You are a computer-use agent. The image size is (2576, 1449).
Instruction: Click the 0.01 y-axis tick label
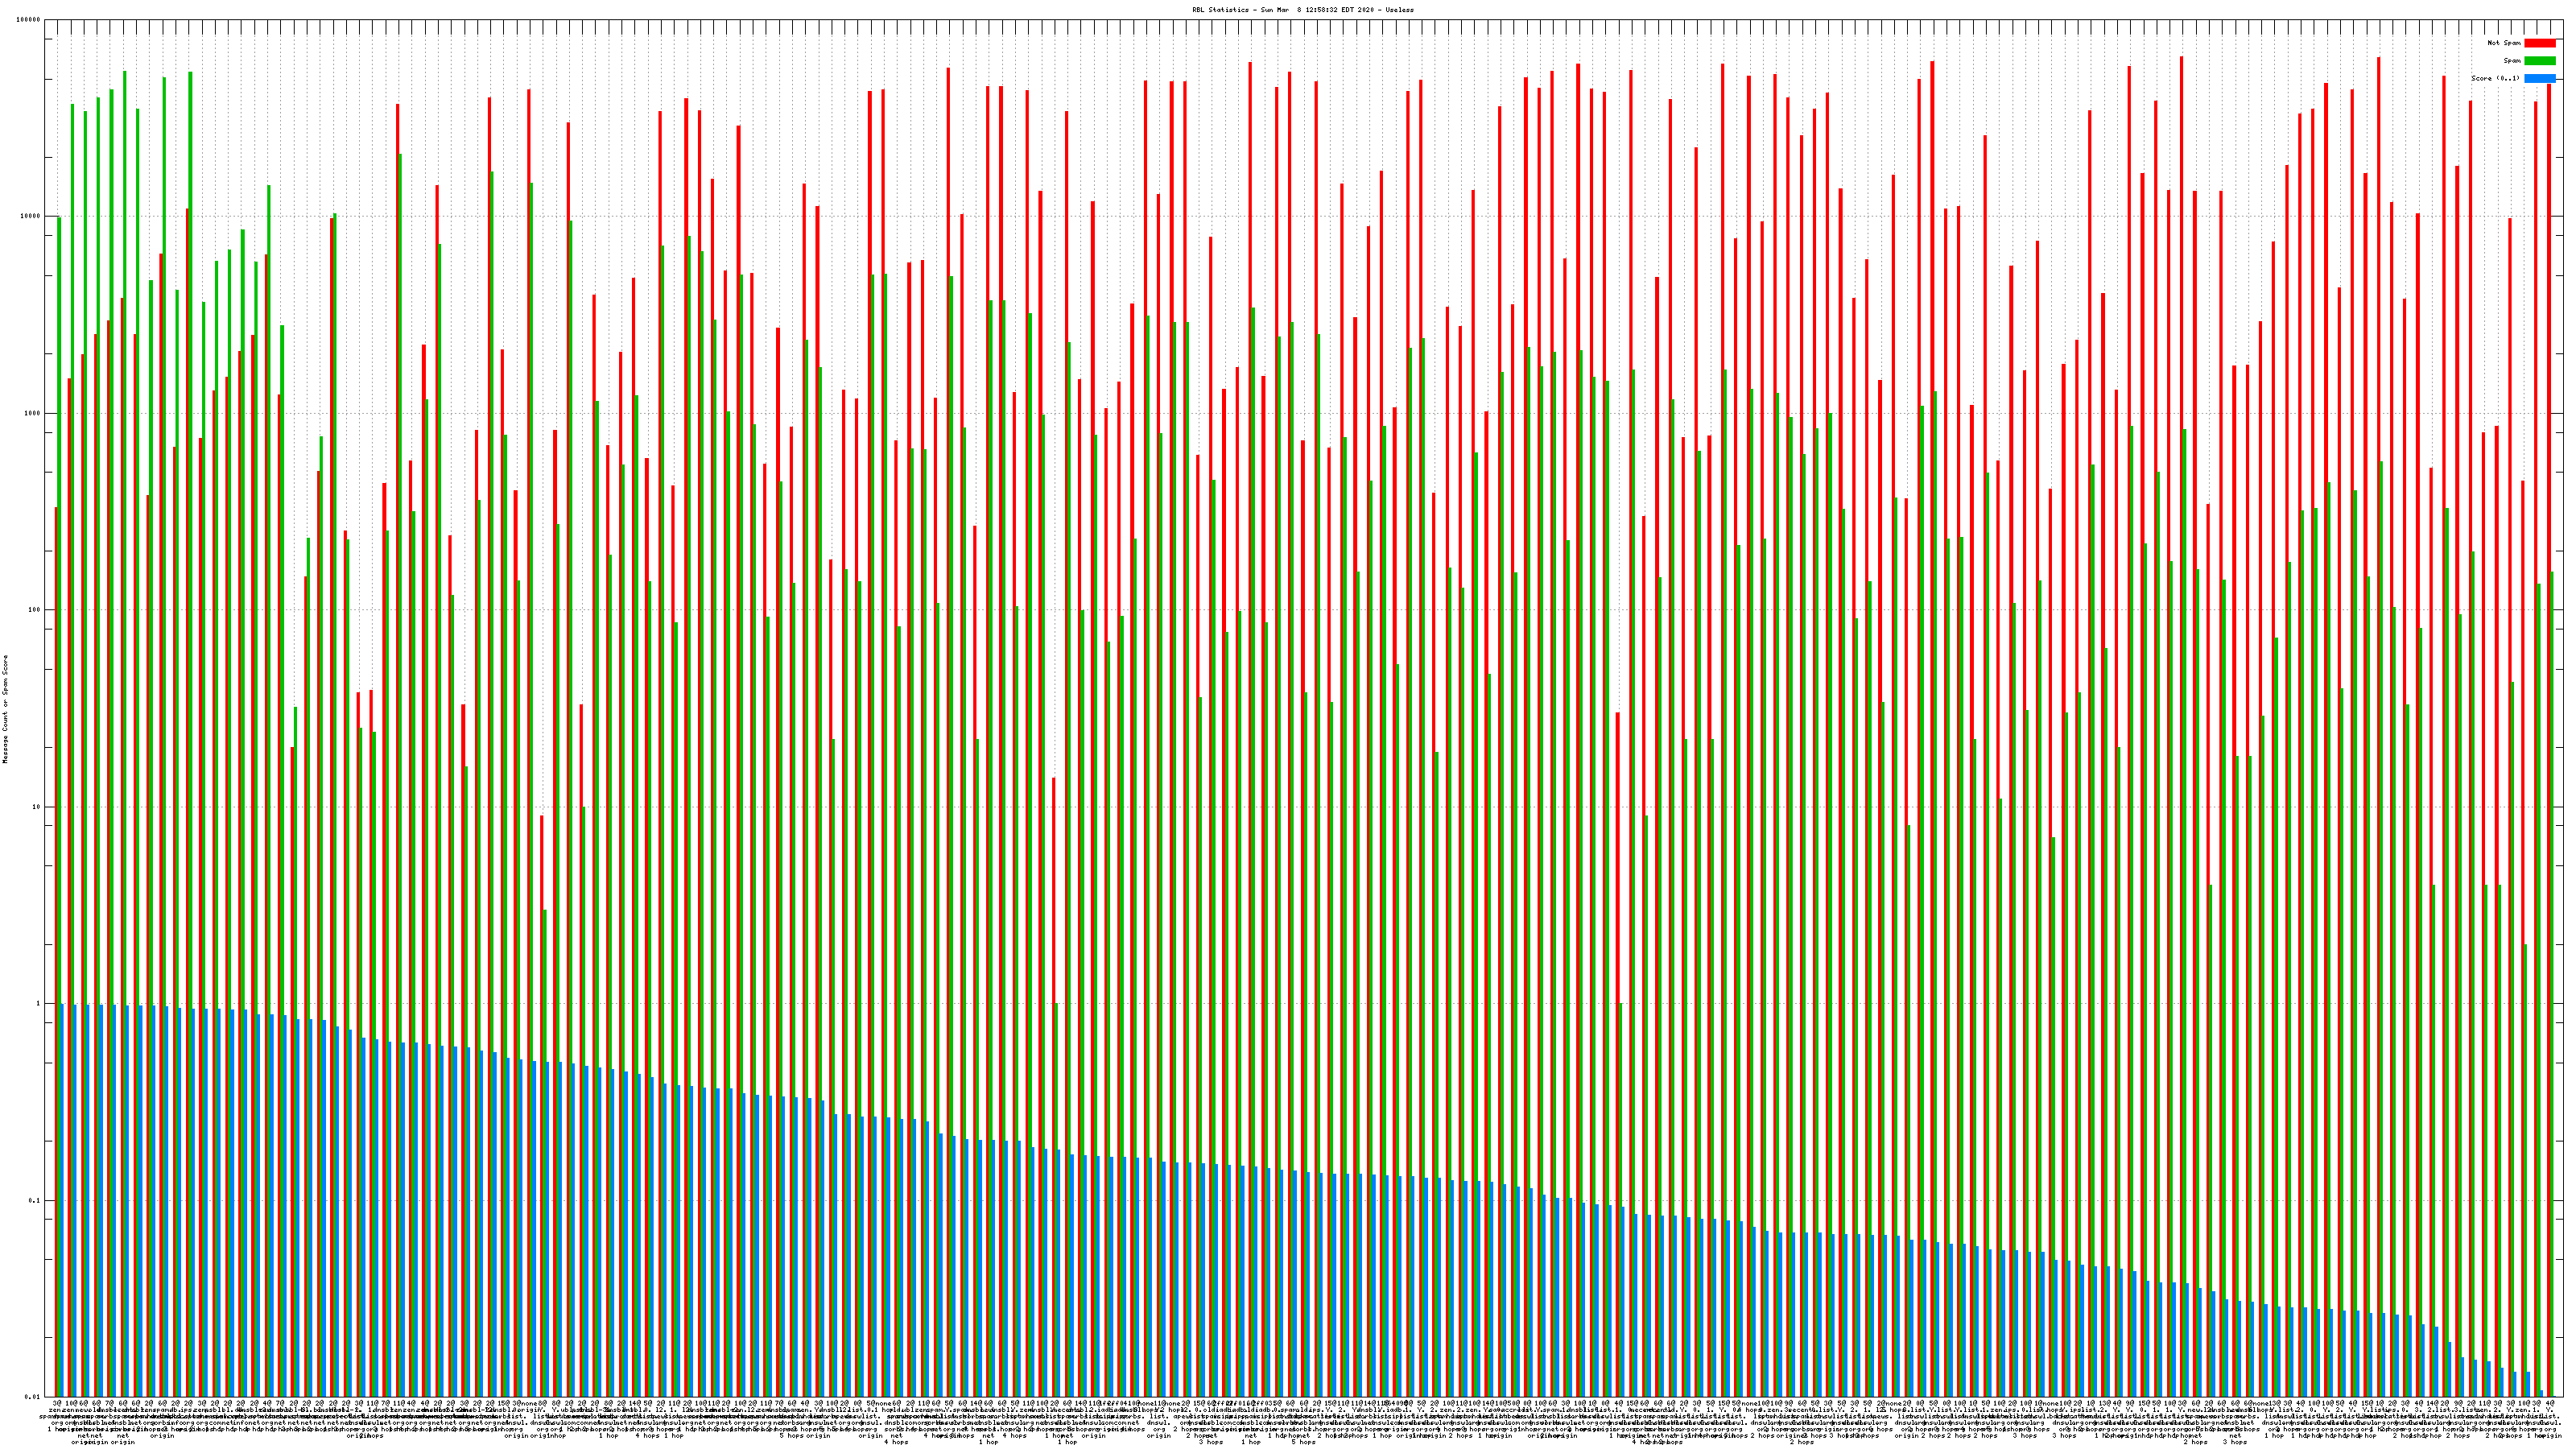33,1397
